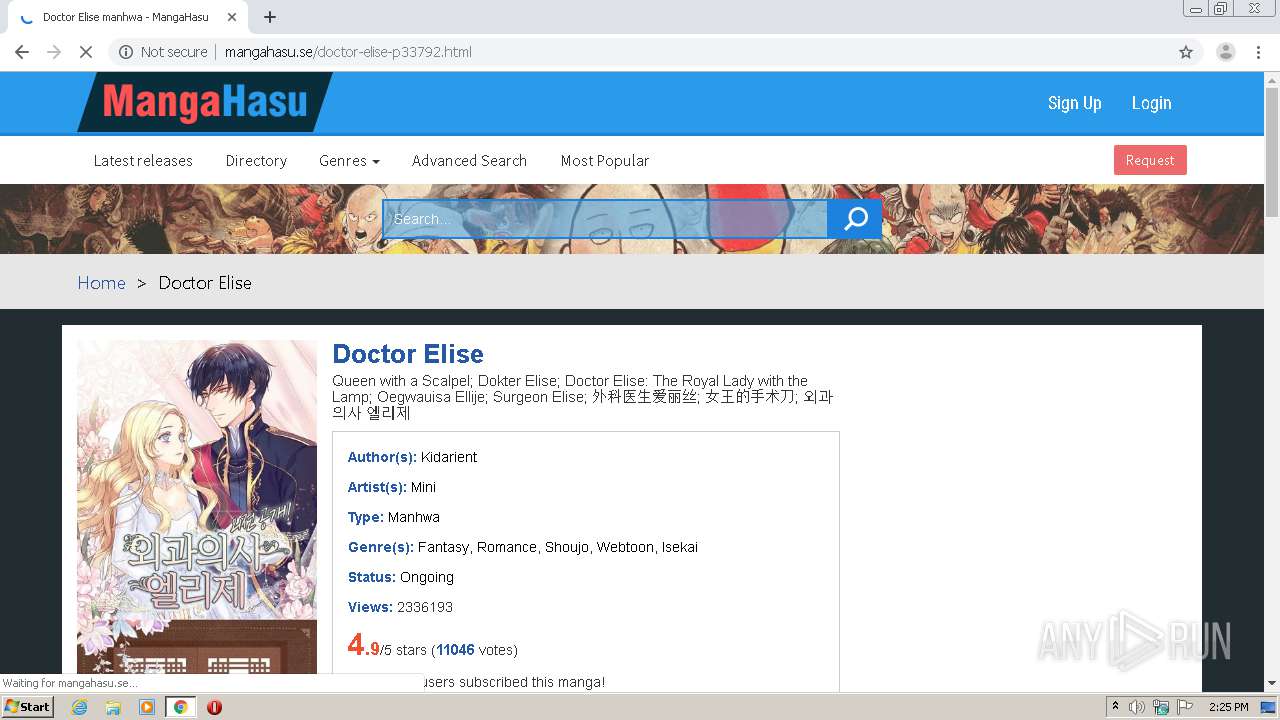
Task: Go to Advanced Search
Action: 469,160
